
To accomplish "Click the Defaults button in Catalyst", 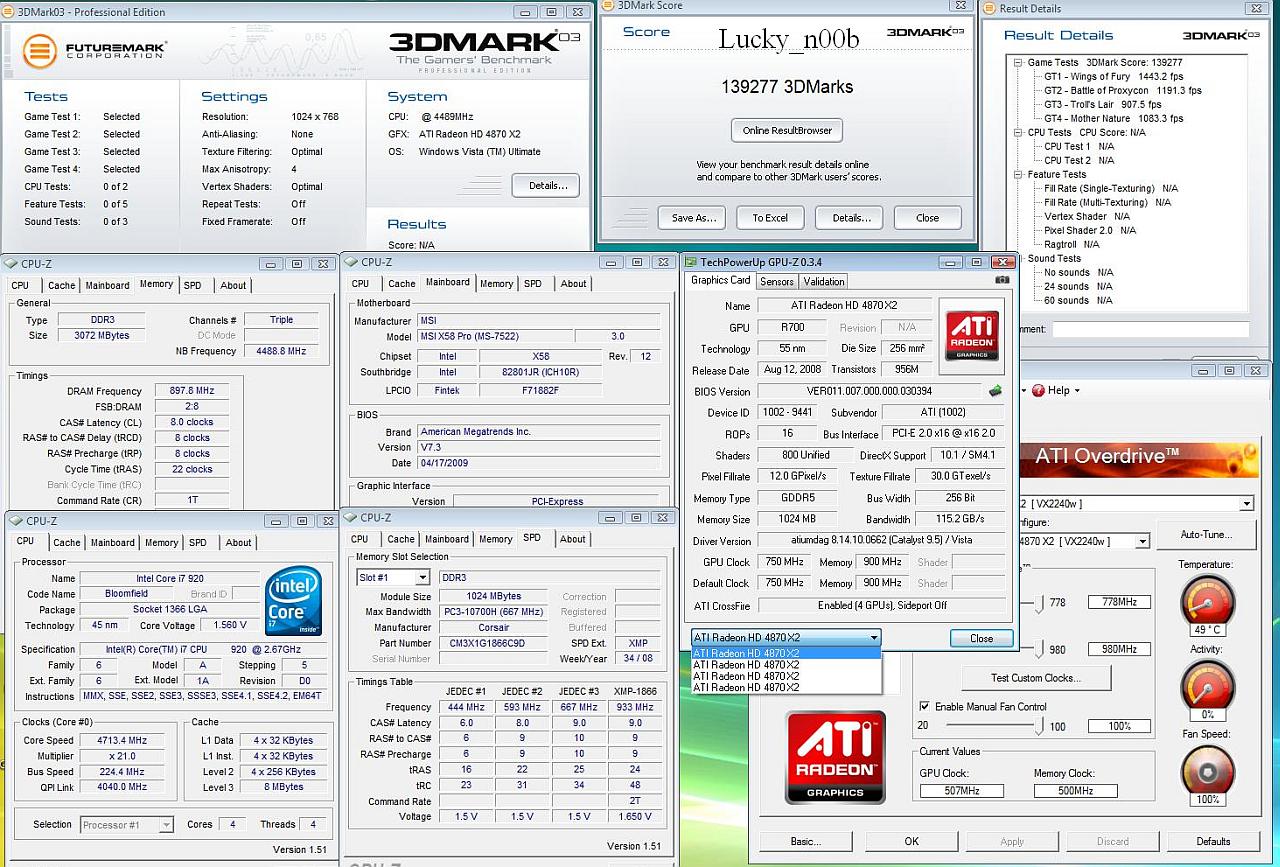I will [x=1213, y=841].
